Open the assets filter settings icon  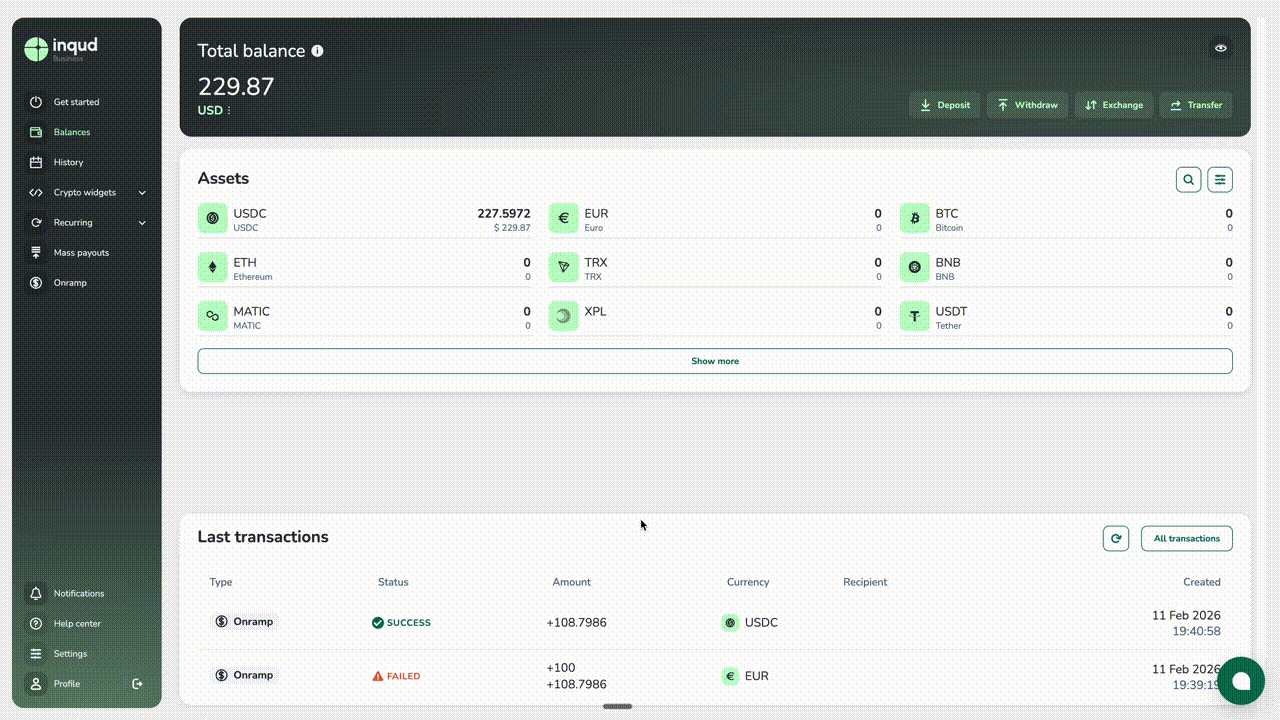tap(1220, 180)
